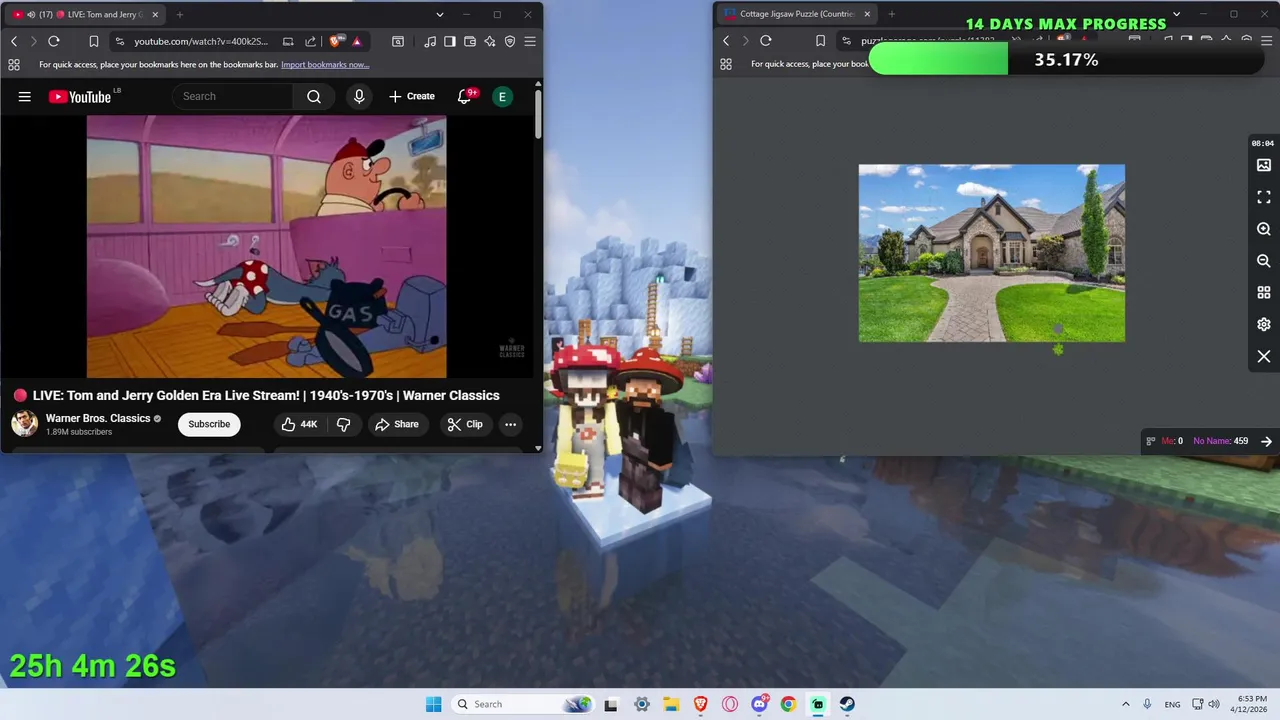The height and width of the screenshot is (720, 1280).
Task: Open File Explorer from the taskbar
Action: pos(671,704)
